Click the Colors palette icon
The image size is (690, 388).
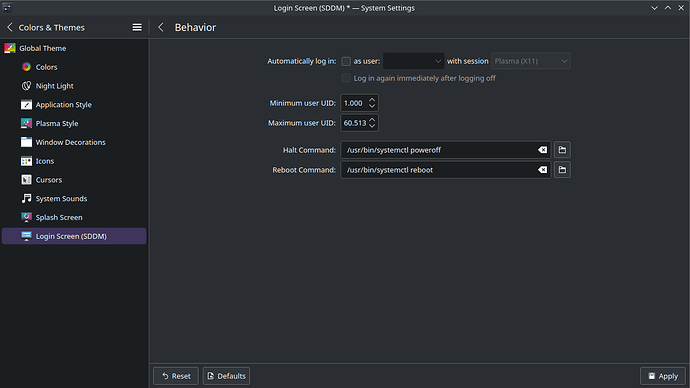pyautogui.click(x=26, y=67)
